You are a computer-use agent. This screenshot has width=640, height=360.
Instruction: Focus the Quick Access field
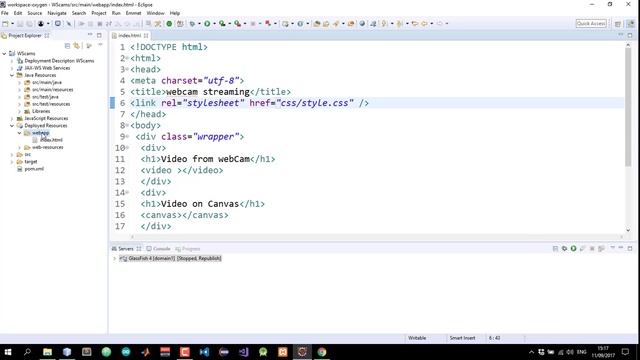coord(591,24)
